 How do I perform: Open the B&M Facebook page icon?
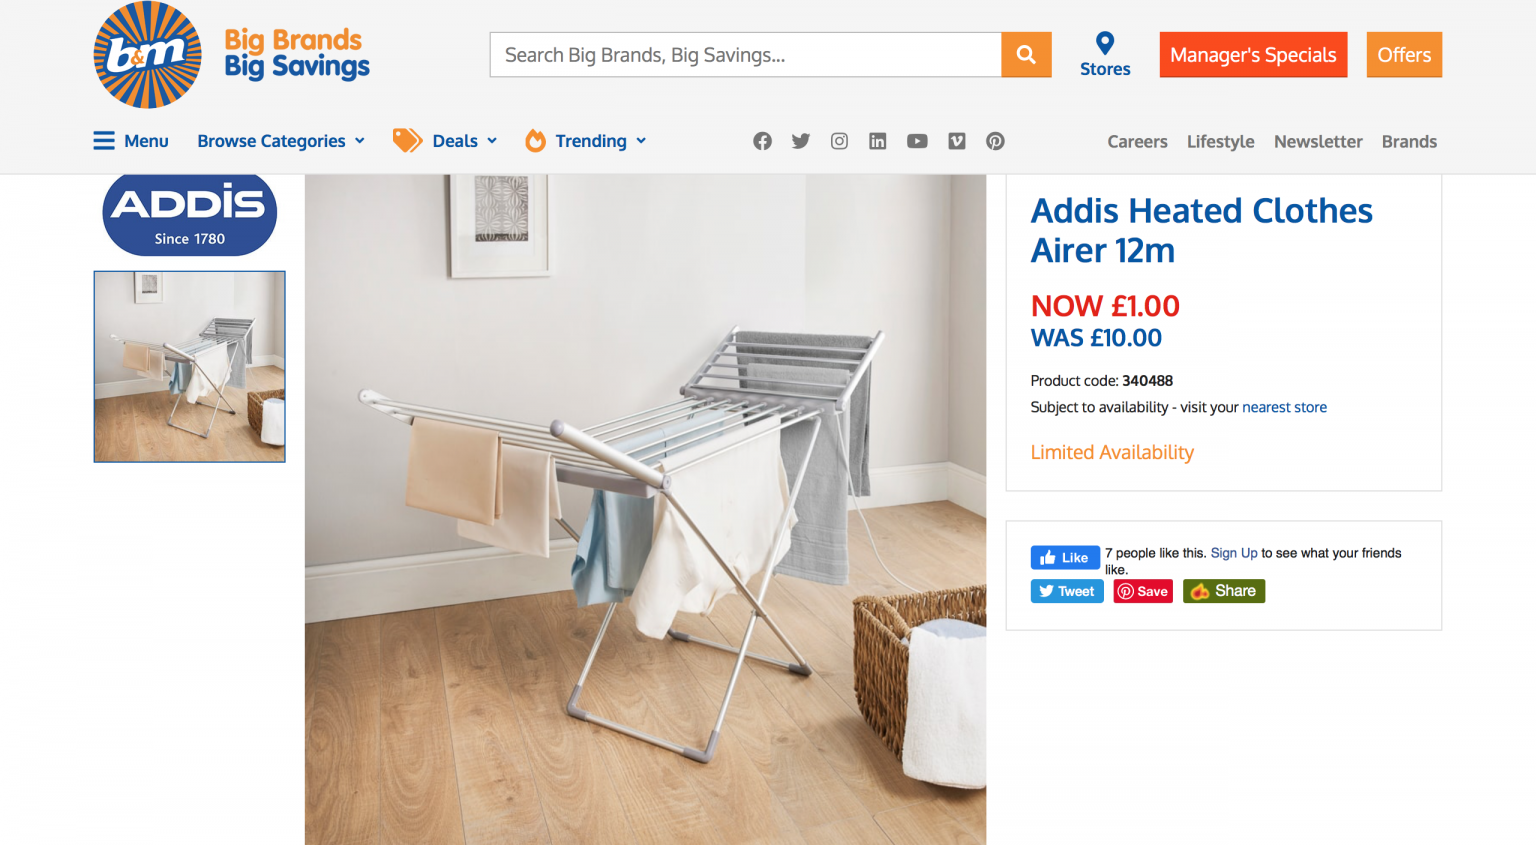coord(762,141)
